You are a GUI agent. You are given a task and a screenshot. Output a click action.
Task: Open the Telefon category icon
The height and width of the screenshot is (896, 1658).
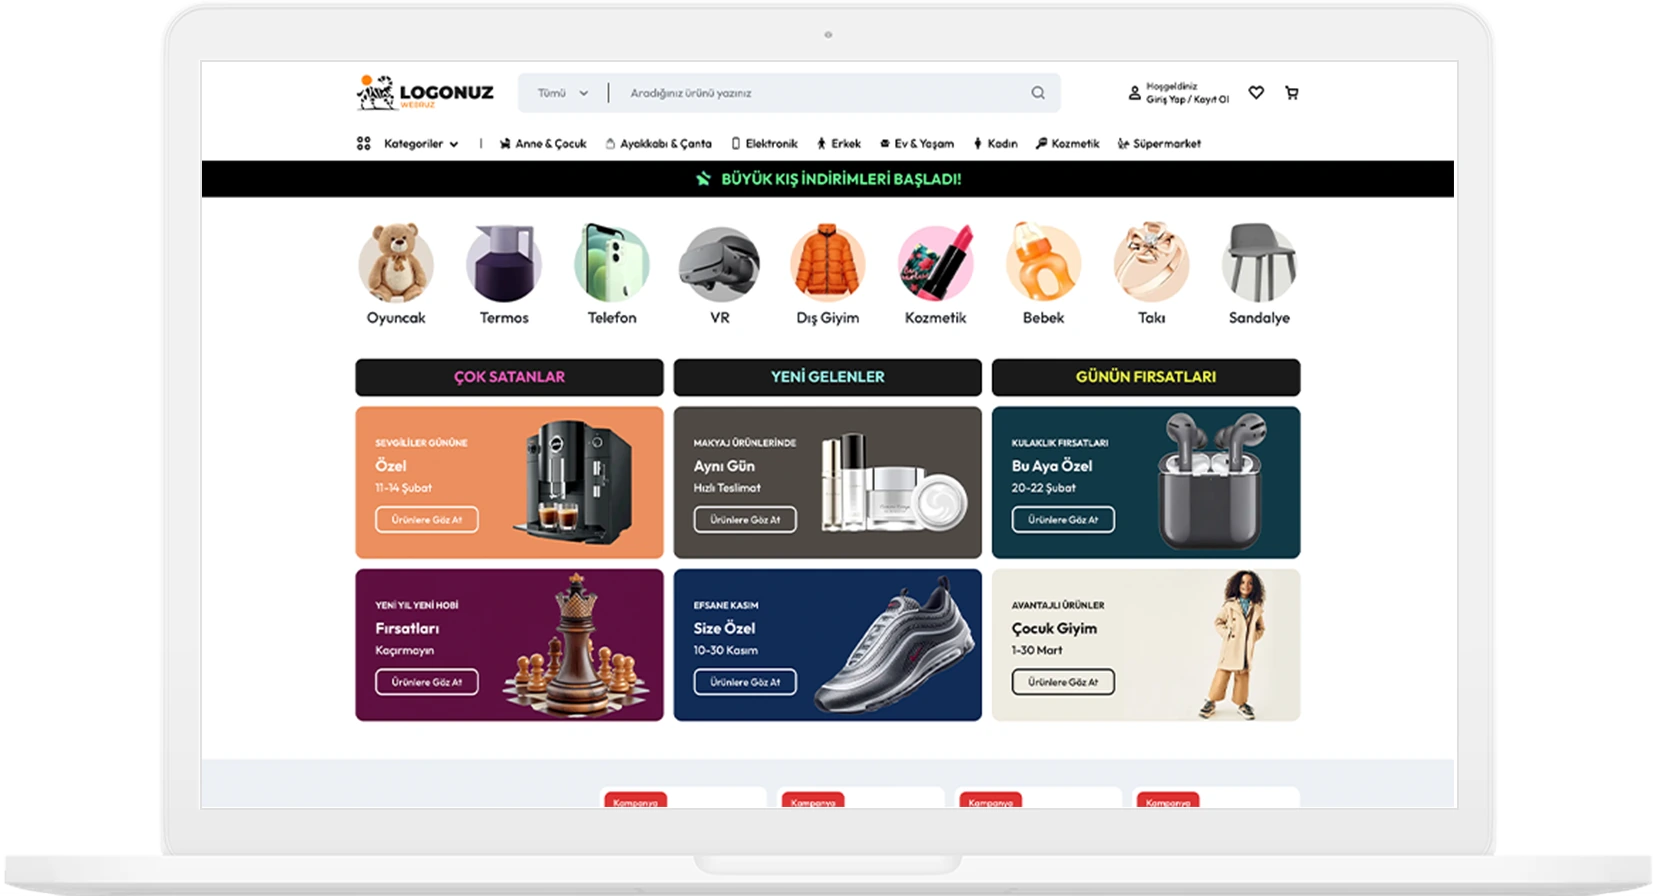tap(612, 263)
